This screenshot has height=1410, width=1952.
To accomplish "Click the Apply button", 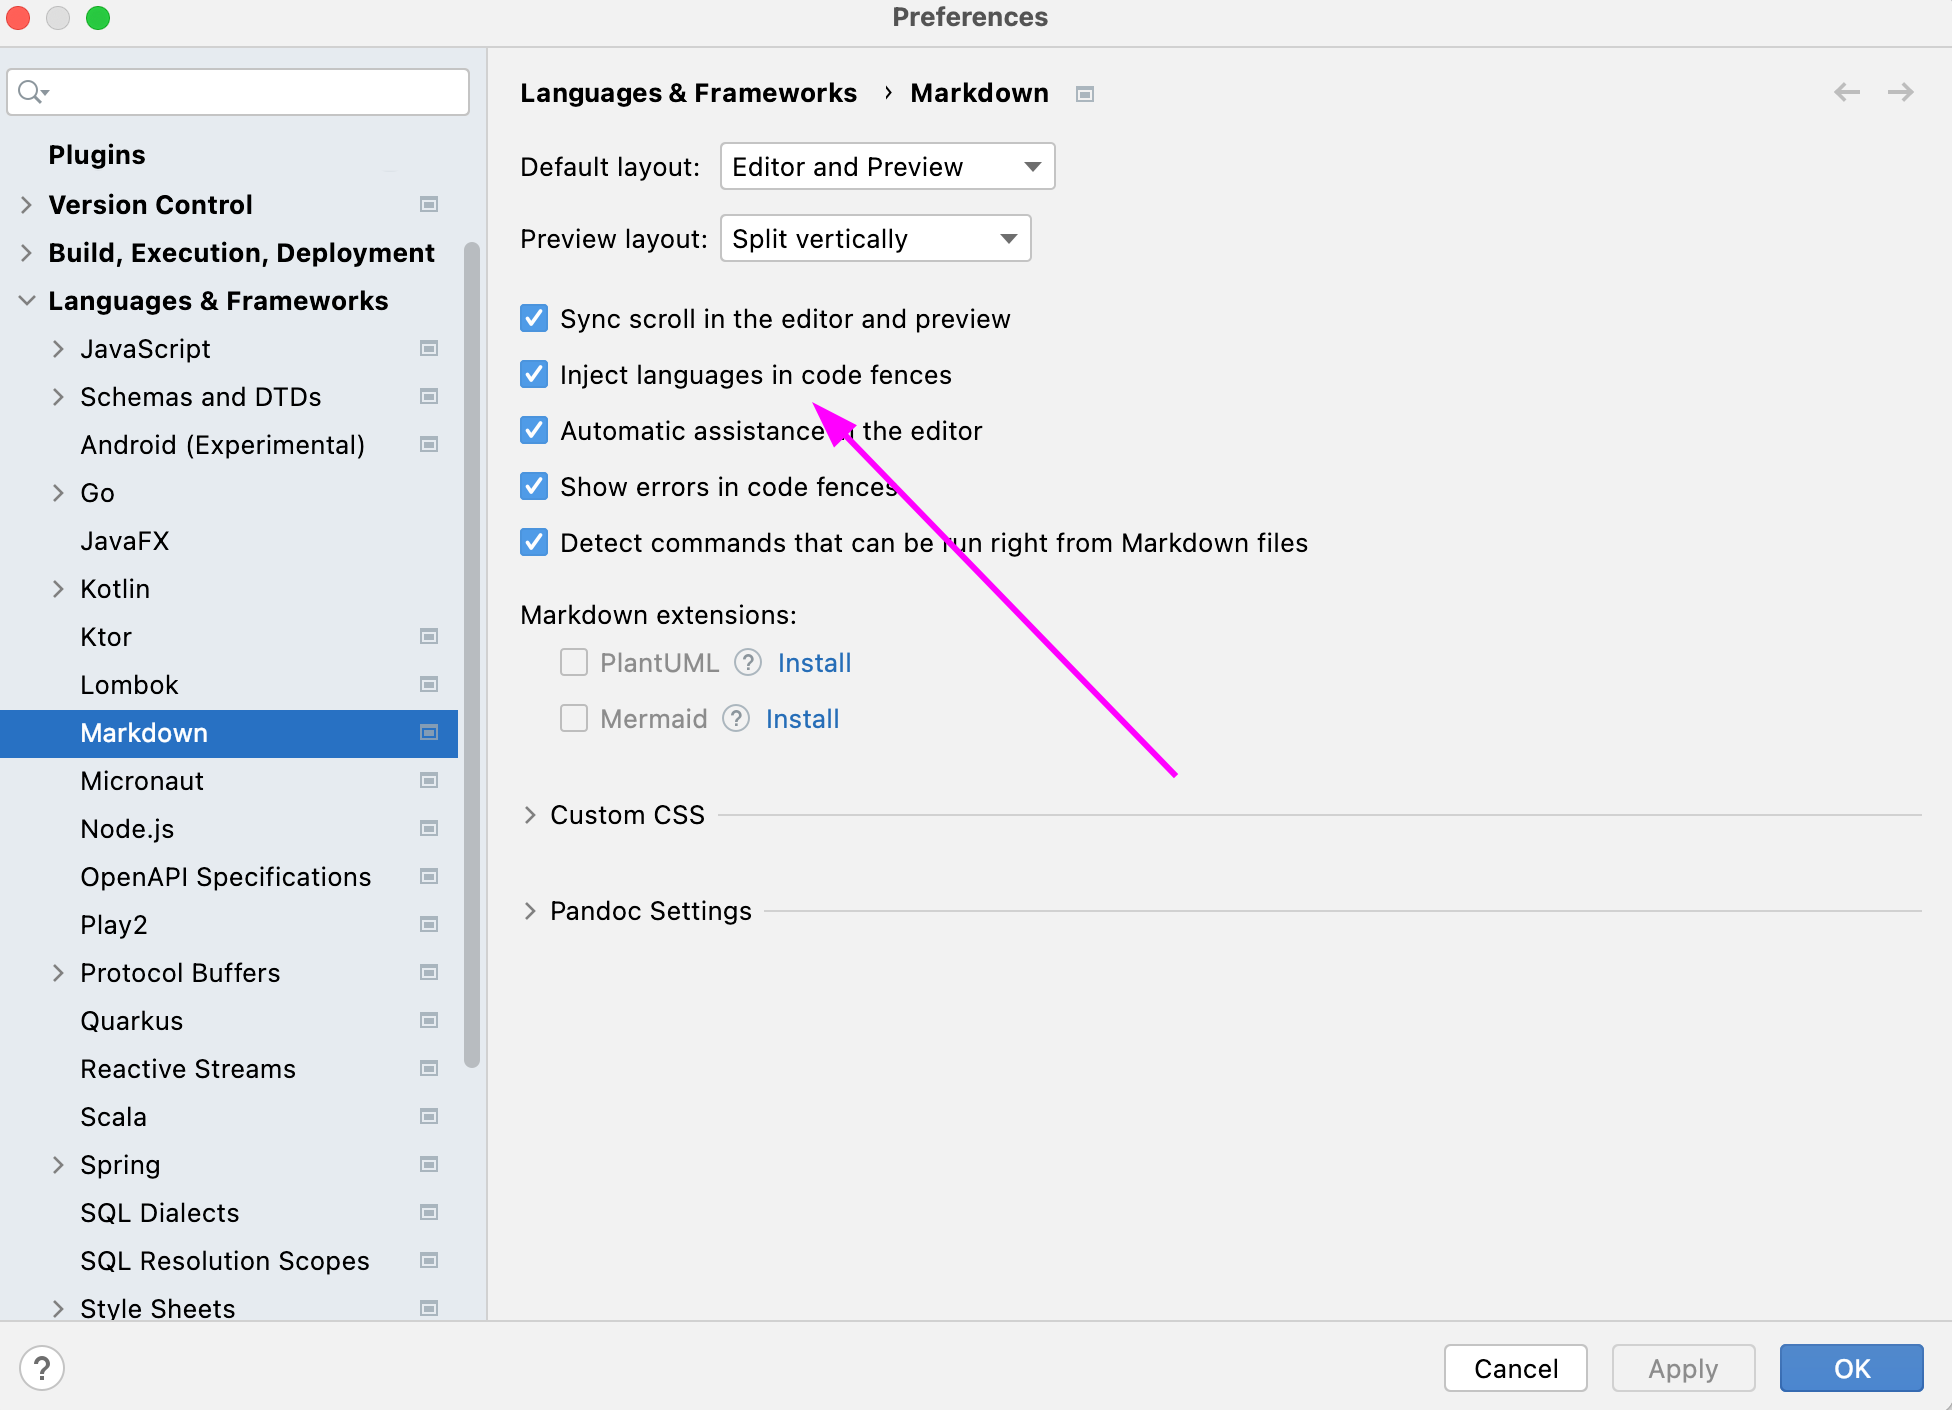I will [1683, 1367].
